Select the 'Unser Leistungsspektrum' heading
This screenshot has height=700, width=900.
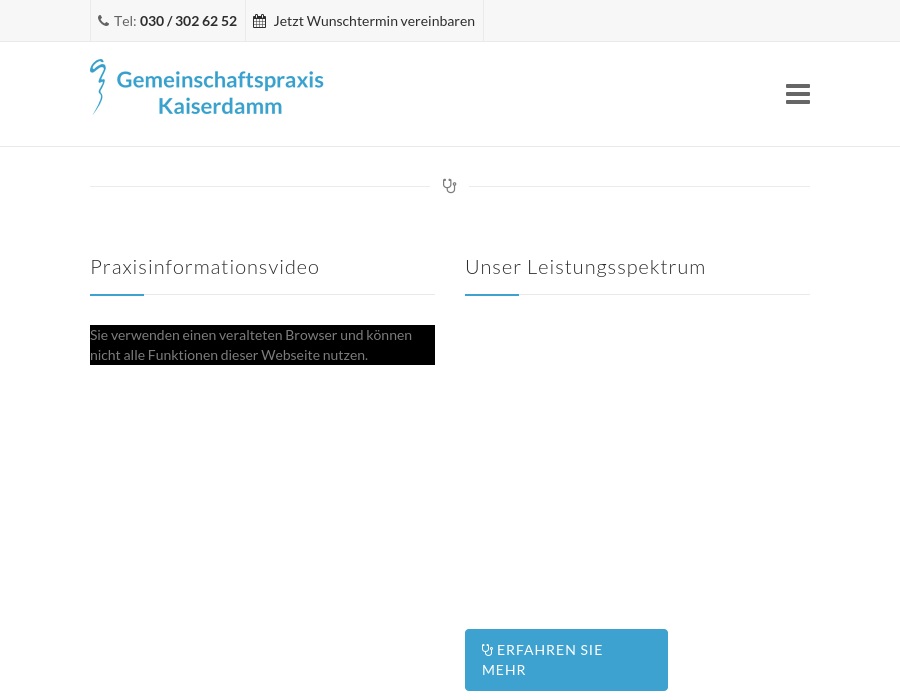point(585,267)
